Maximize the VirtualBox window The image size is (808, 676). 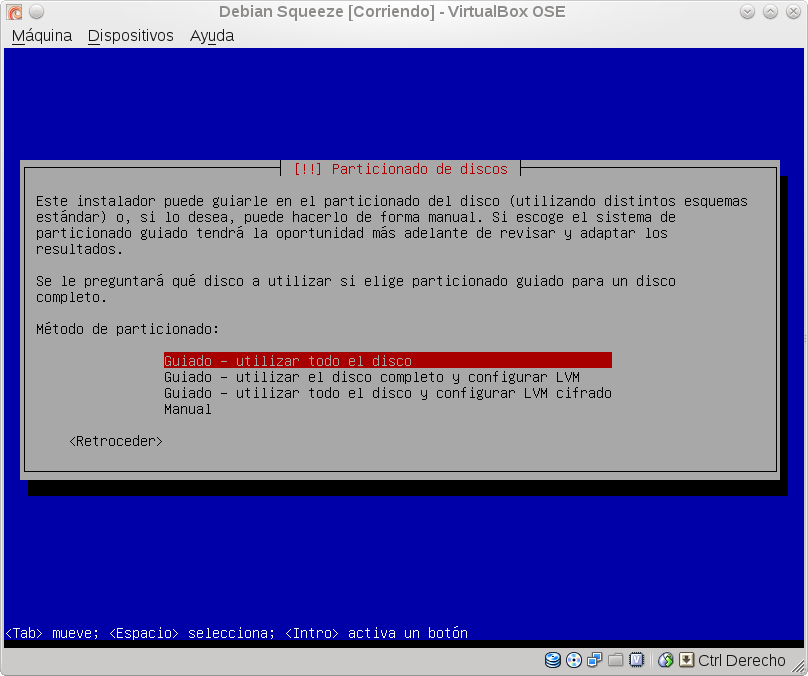click(770, 11)
